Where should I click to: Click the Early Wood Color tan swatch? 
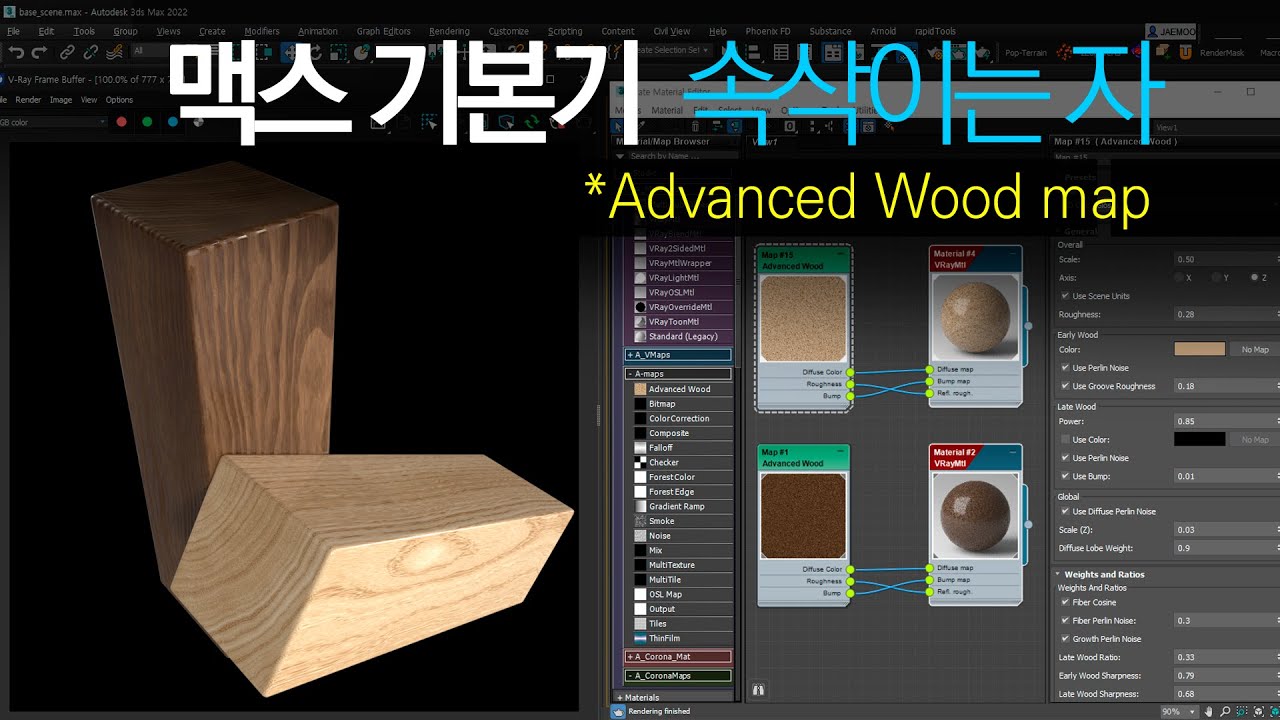(x=1199, y=350)
